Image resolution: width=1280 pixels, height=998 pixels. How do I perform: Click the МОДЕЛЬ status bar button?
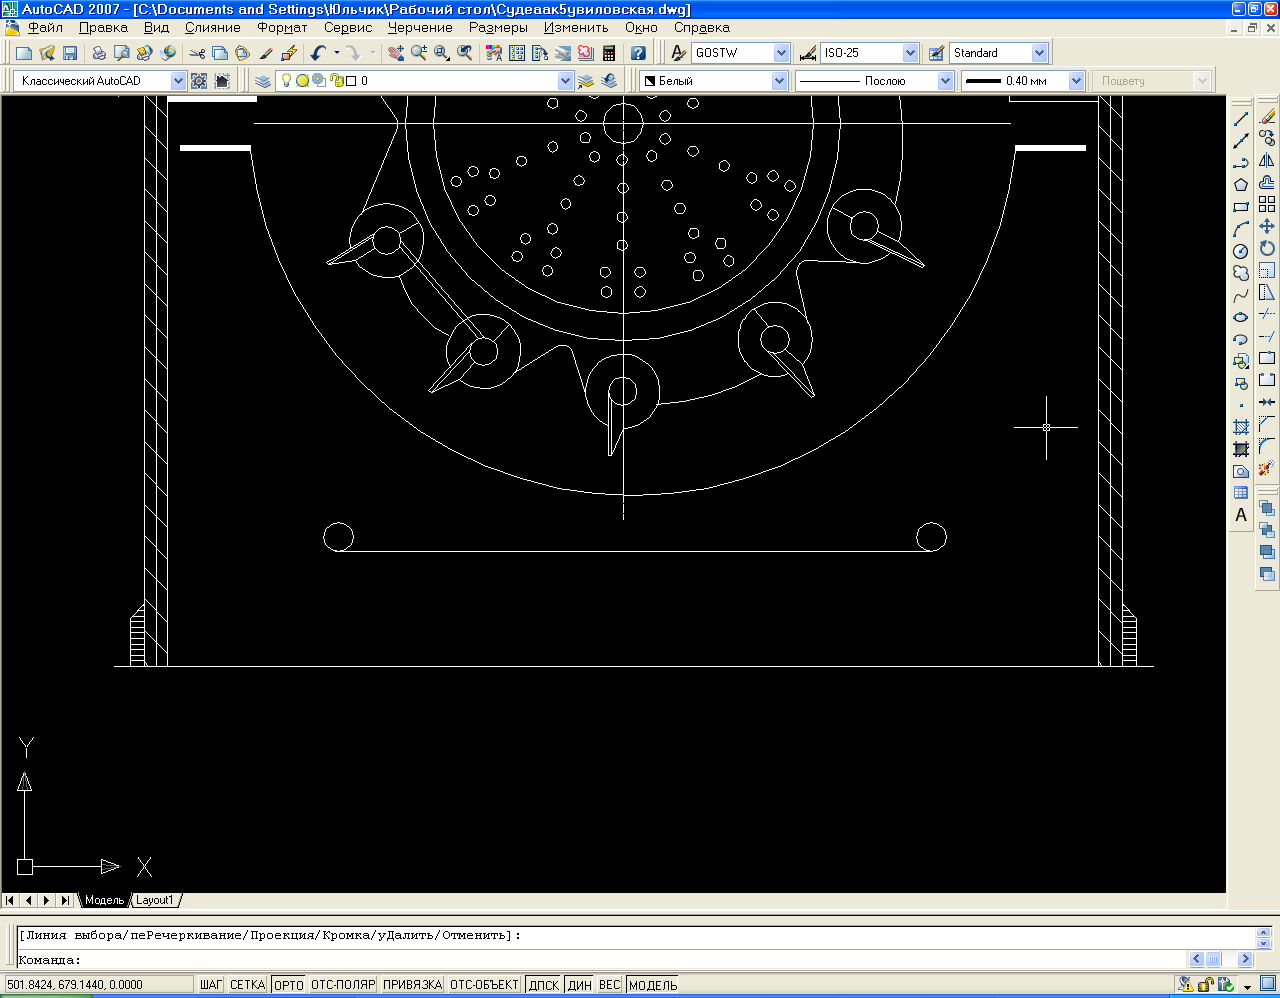click(x=653, y=985)
